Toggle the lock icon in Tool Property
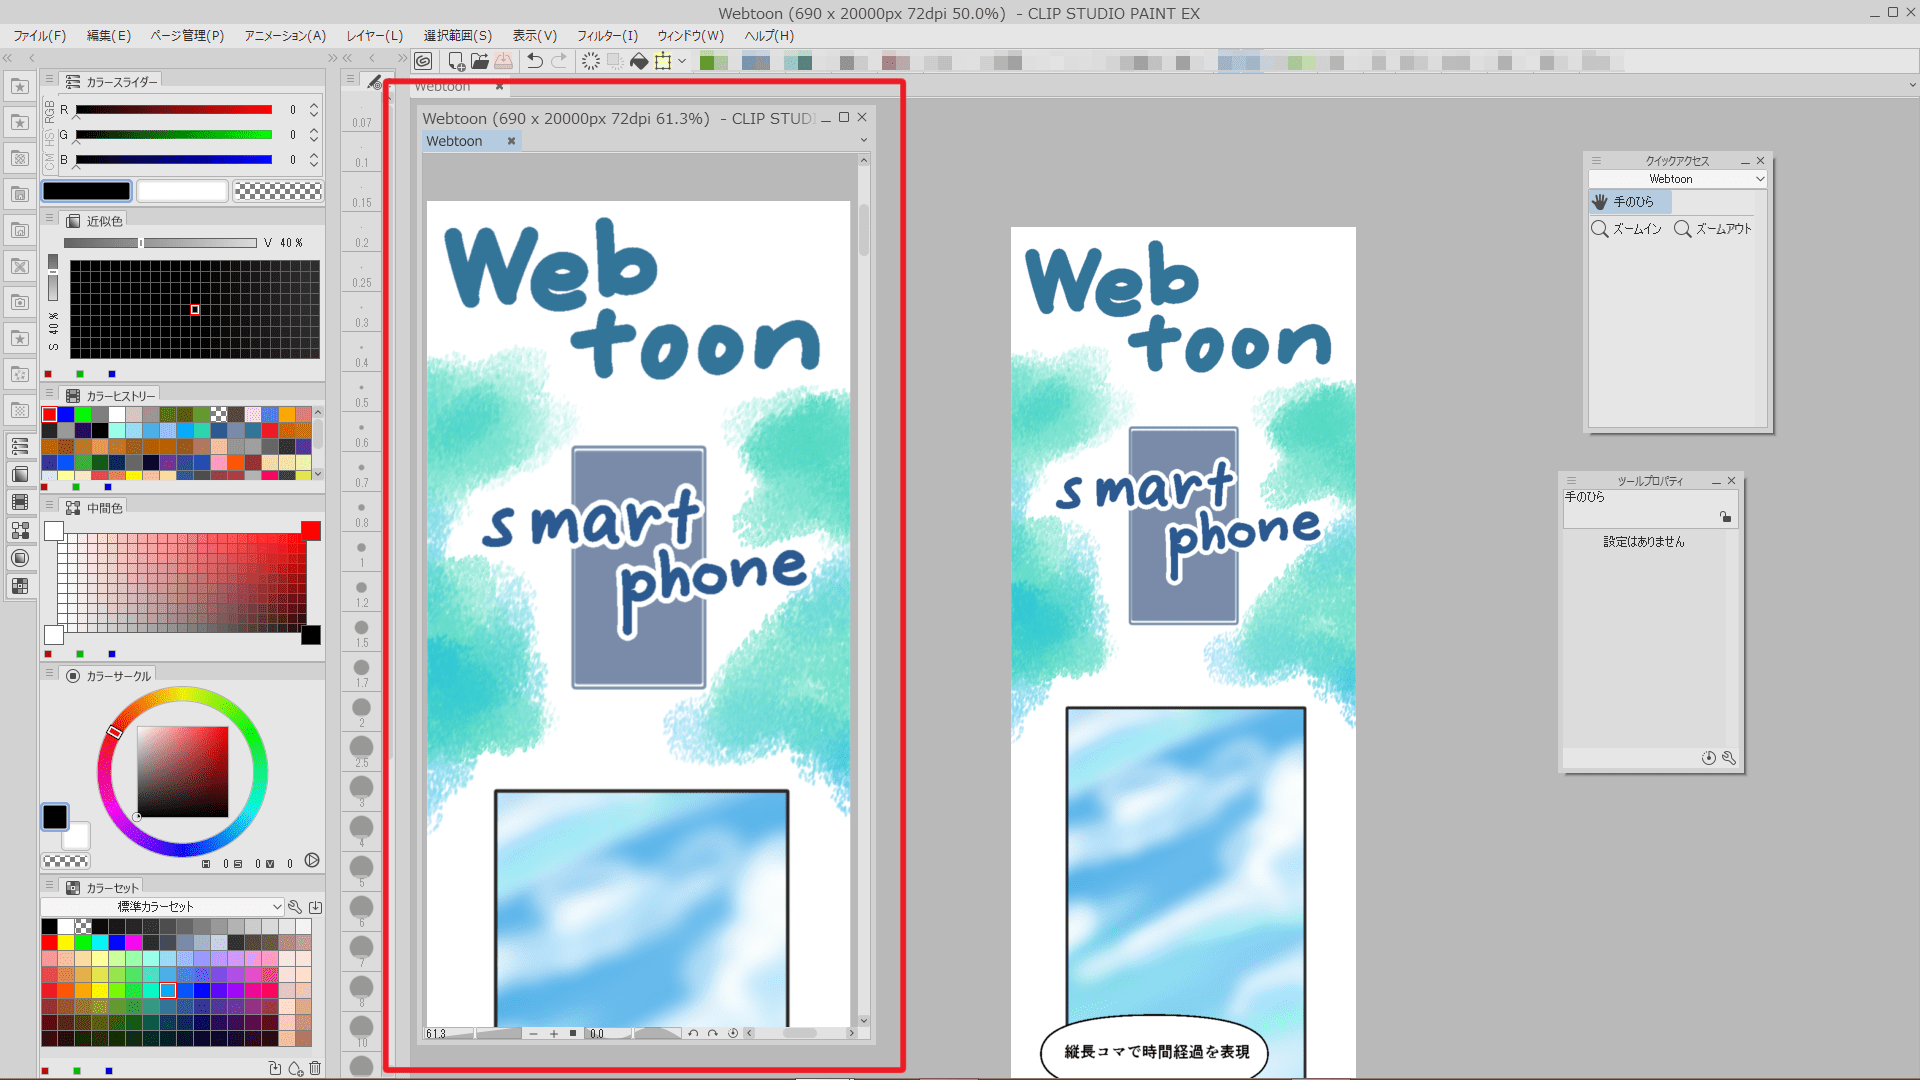The image size is (1920, 1080). click(1725, 517)
